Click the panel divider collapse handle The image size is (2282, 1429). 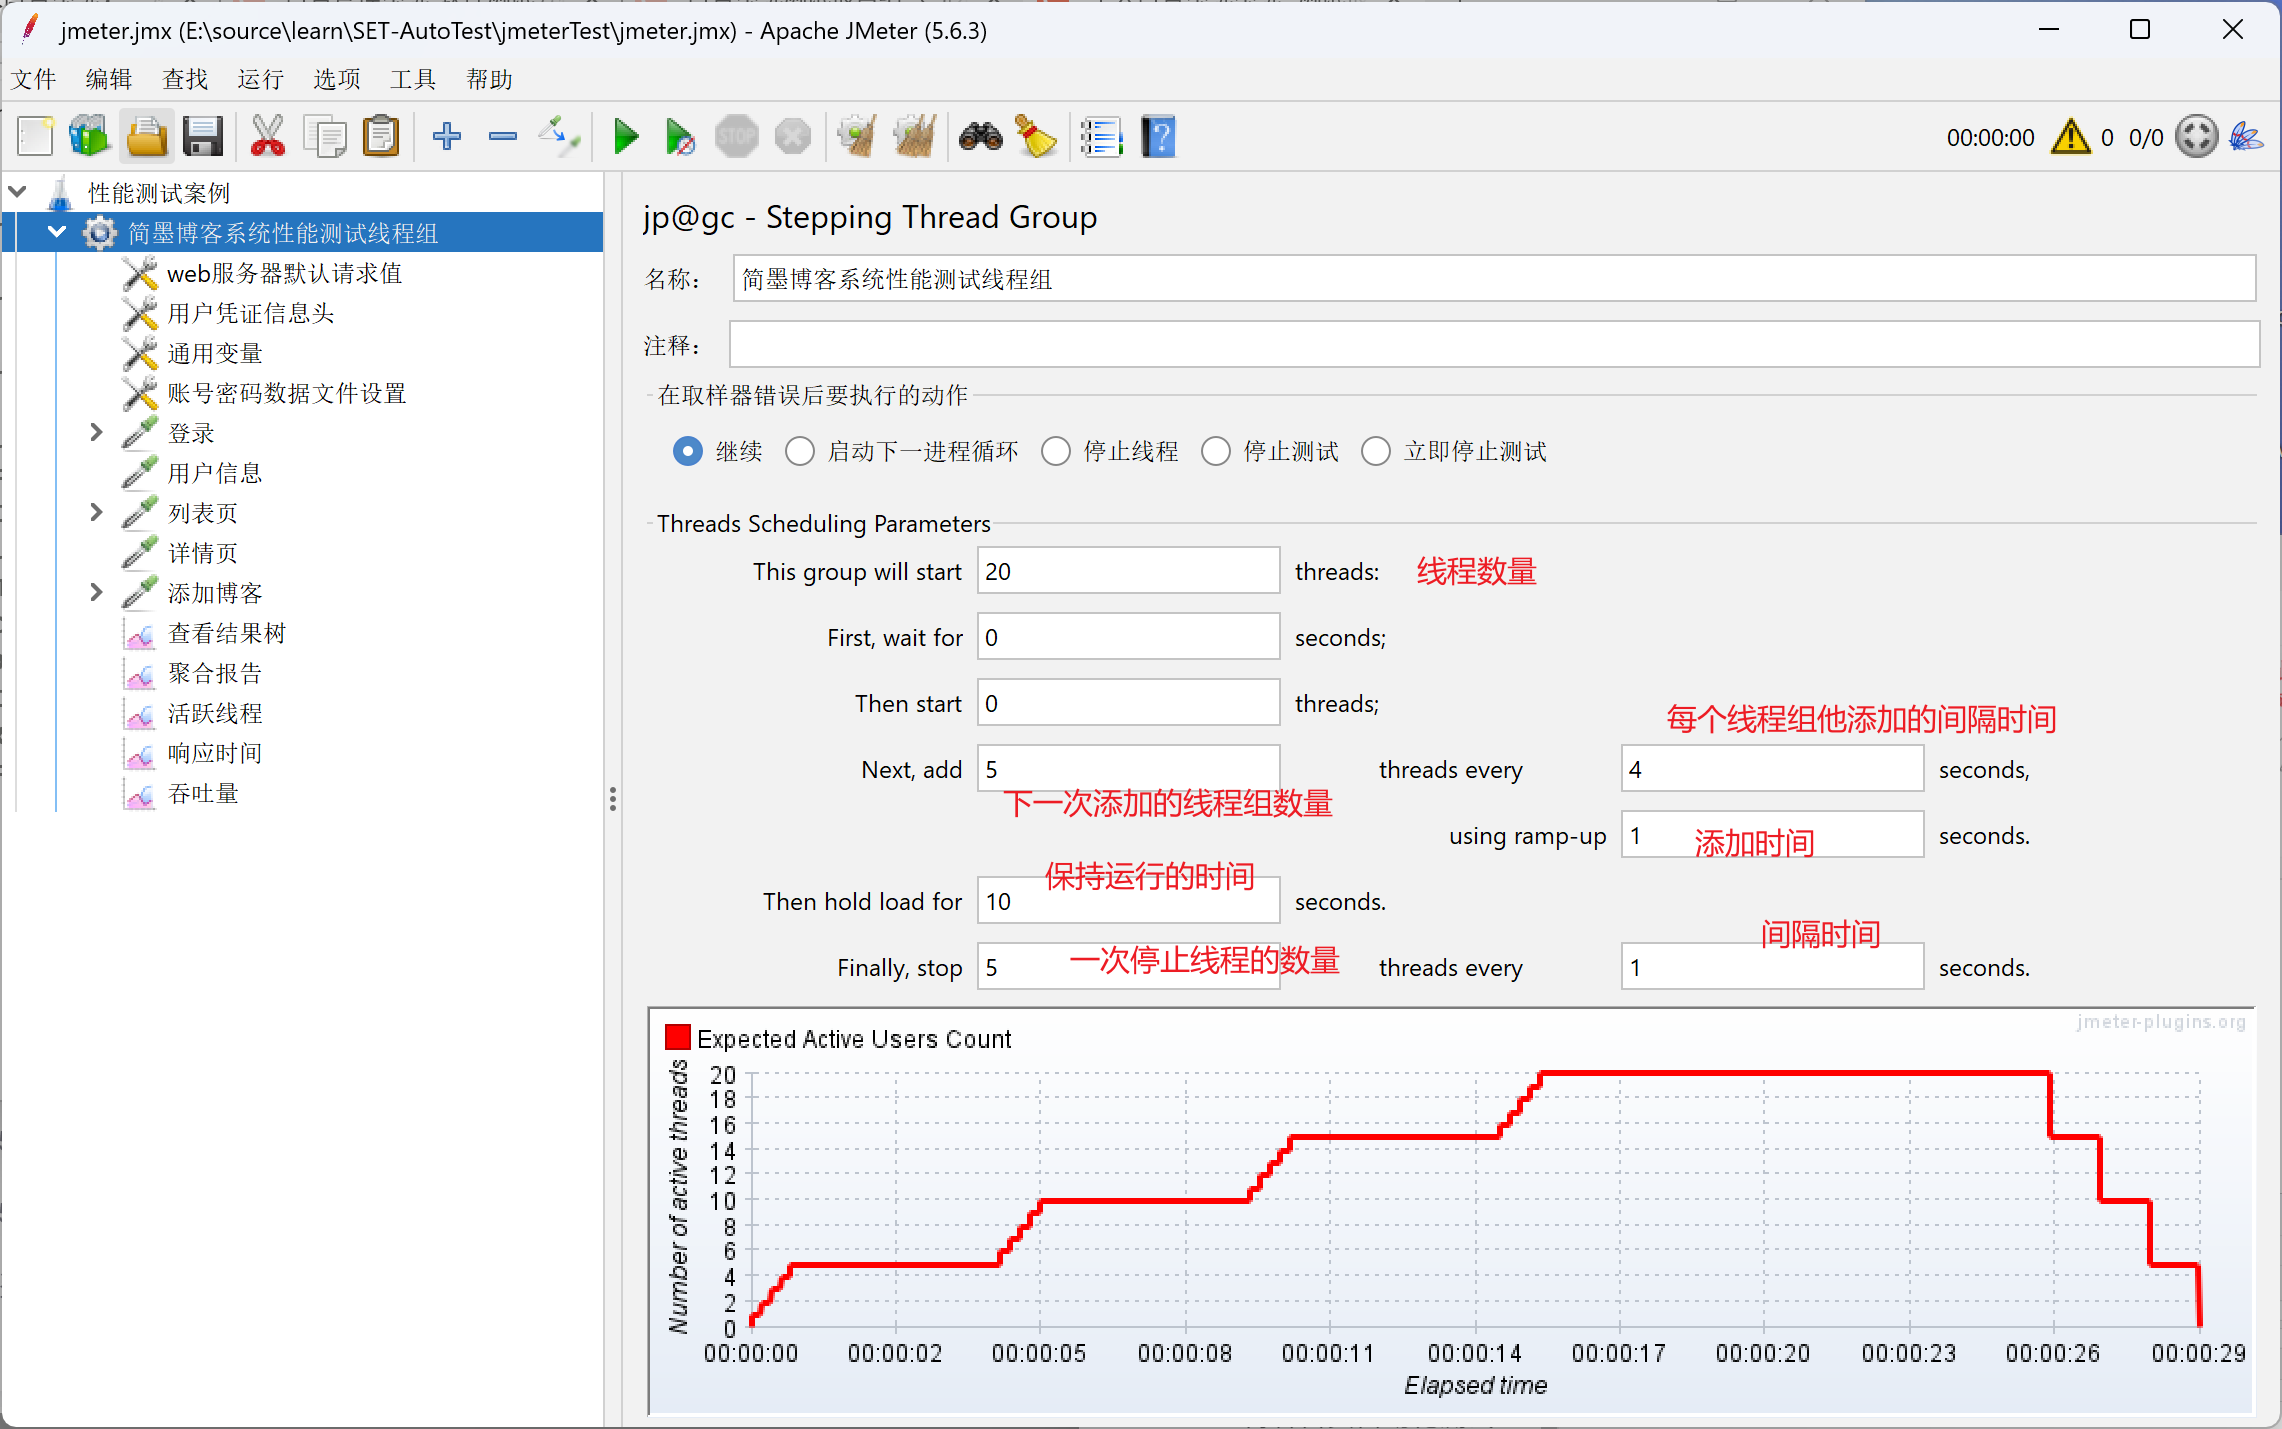tap(612, 799)
